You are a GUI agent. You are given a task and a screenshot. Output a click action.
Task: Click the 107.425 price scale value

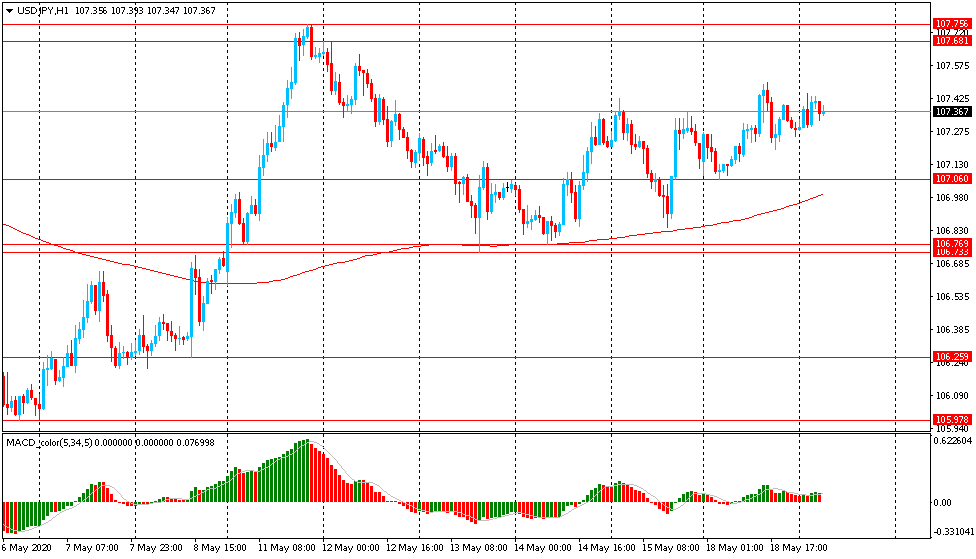(952, 98)
